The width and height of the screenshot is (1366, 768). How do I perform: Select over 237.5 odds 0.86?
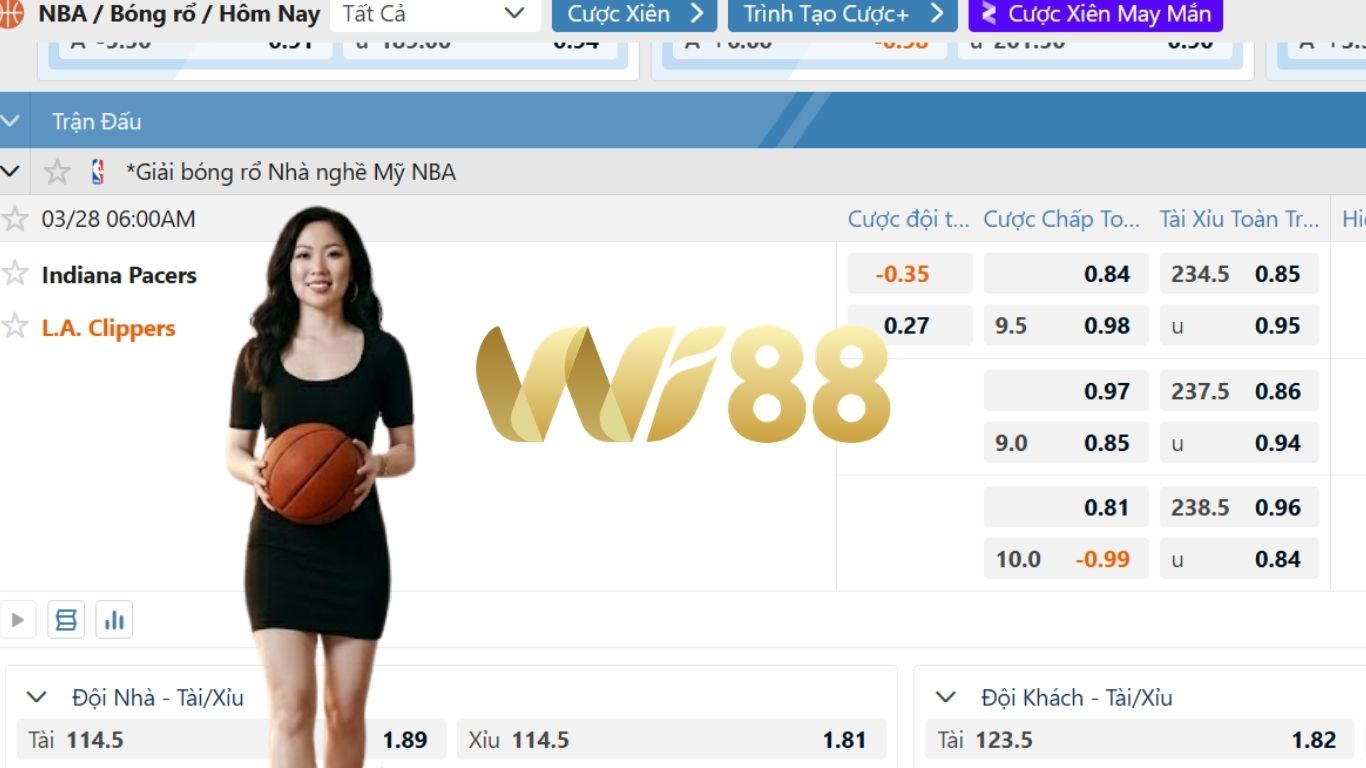[x=1239, y=391]
